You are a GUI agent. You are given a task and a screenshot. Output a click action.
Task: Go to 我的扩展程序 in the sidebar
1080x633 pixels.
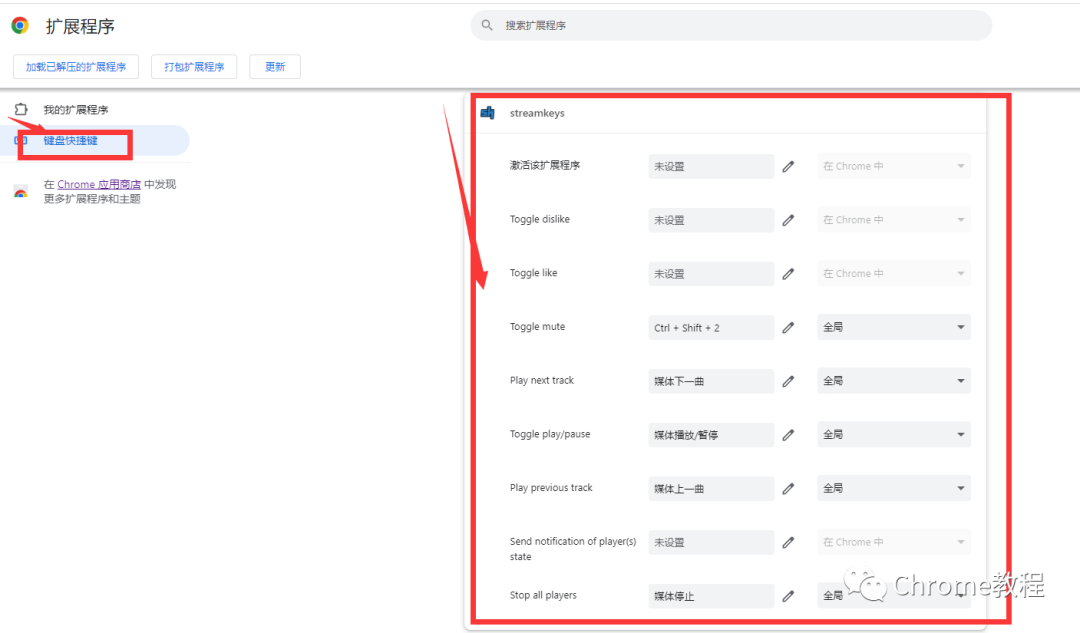coord(76,110)
